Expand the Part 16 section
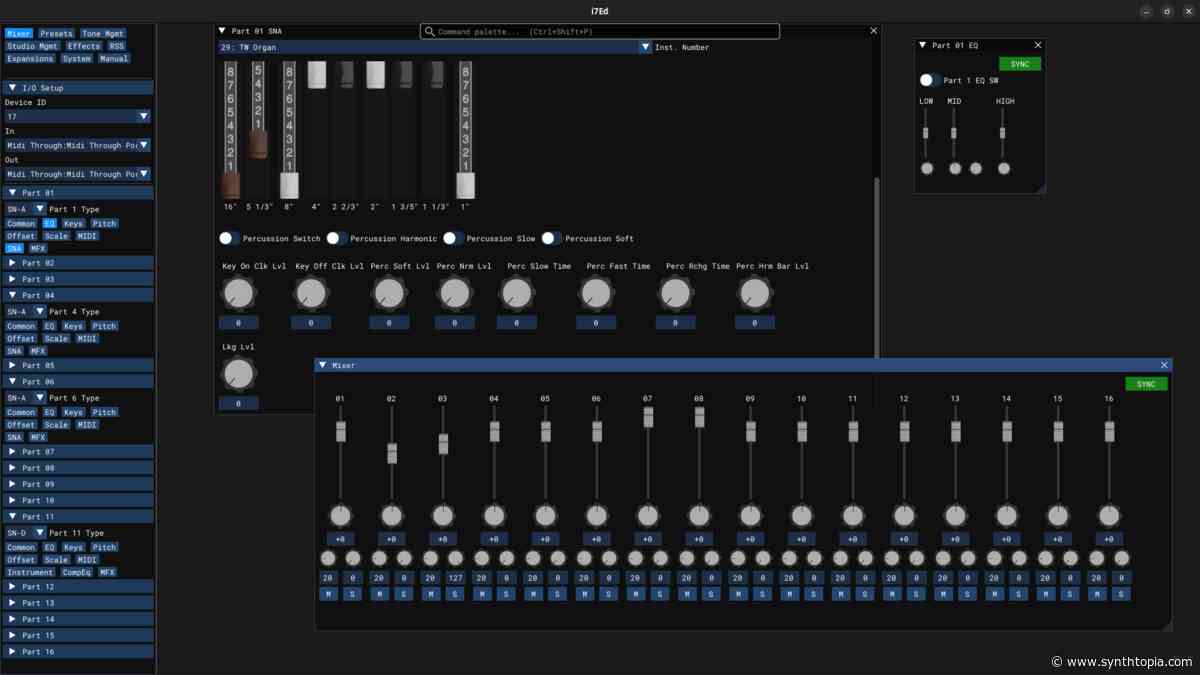This screenshot has width=1200, height=675. [x=79, y=652]
